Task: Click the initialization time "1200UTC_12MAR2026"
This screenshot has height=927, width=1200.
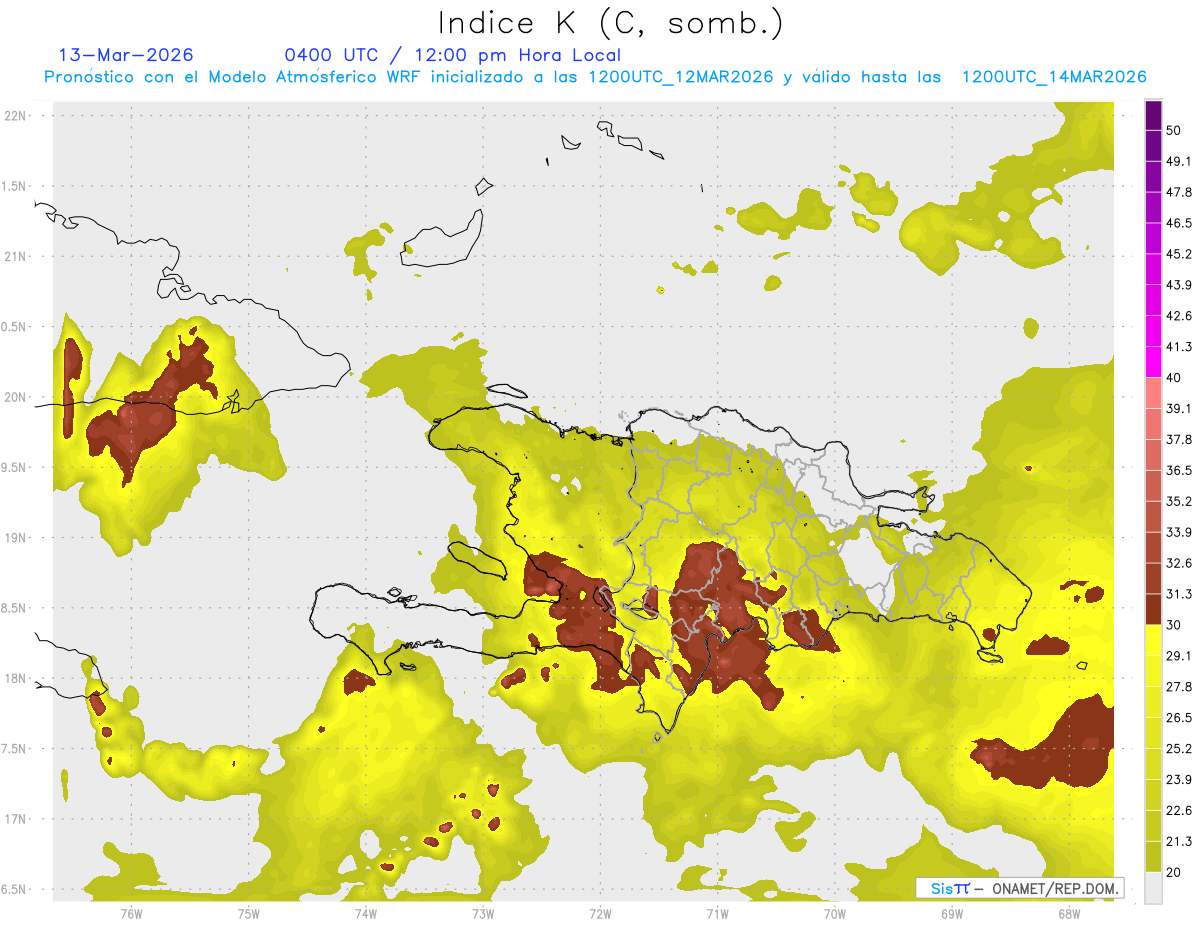Action: click(x=680, y=77)
